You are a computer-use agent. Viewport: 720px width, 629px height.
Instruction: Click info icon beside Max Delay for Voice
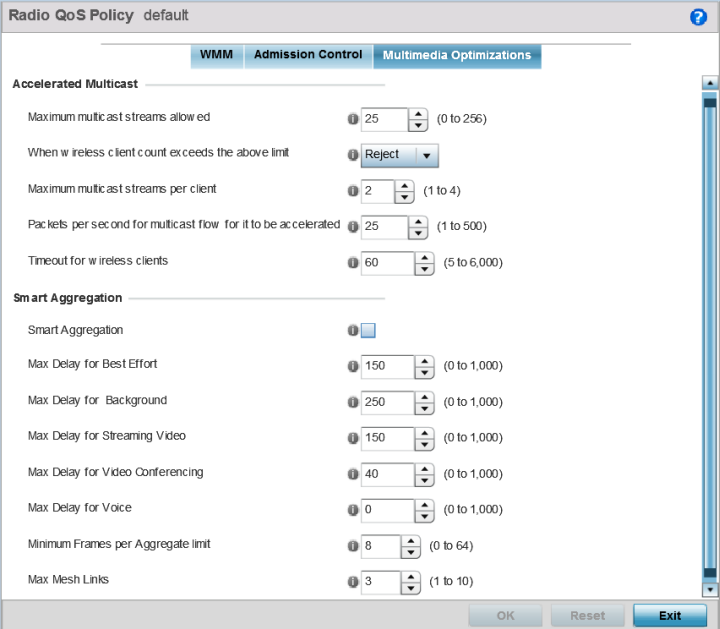tap(353, 510)
